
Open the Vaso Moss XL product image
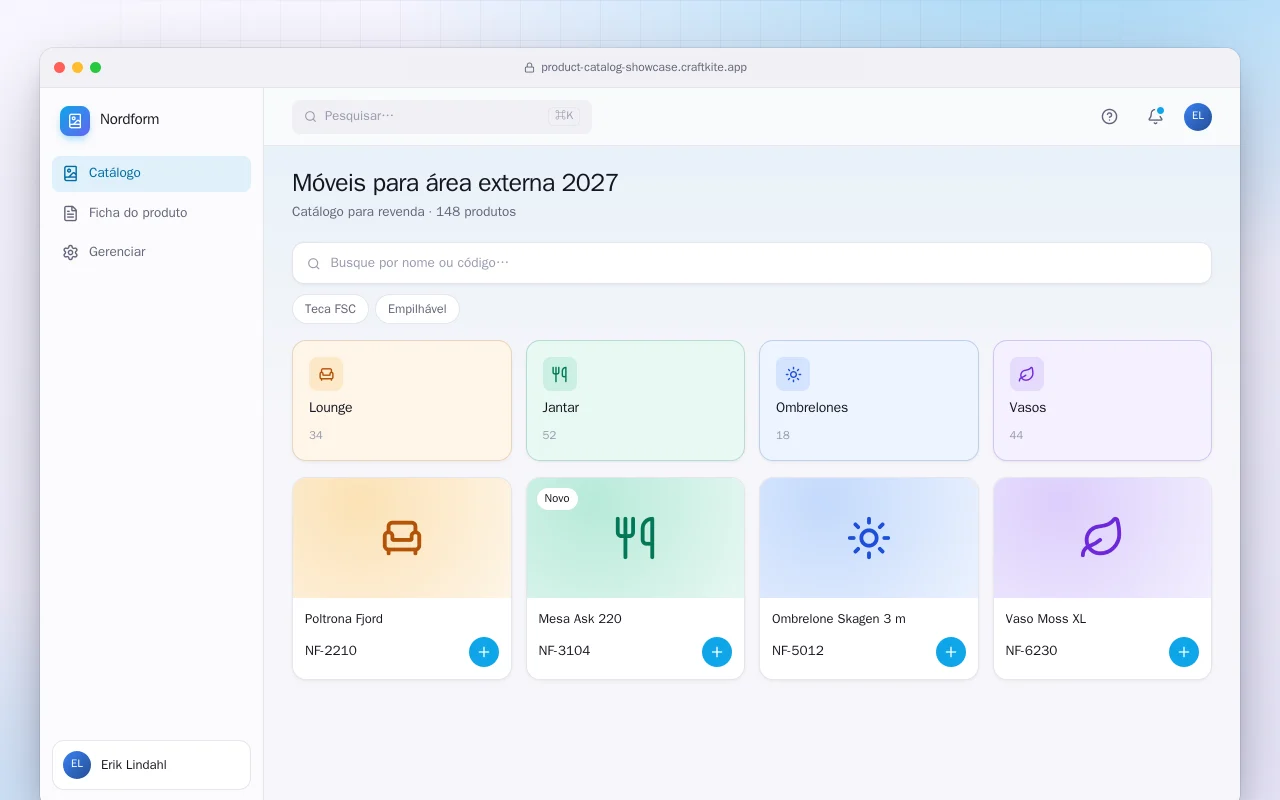(1102, 538)
